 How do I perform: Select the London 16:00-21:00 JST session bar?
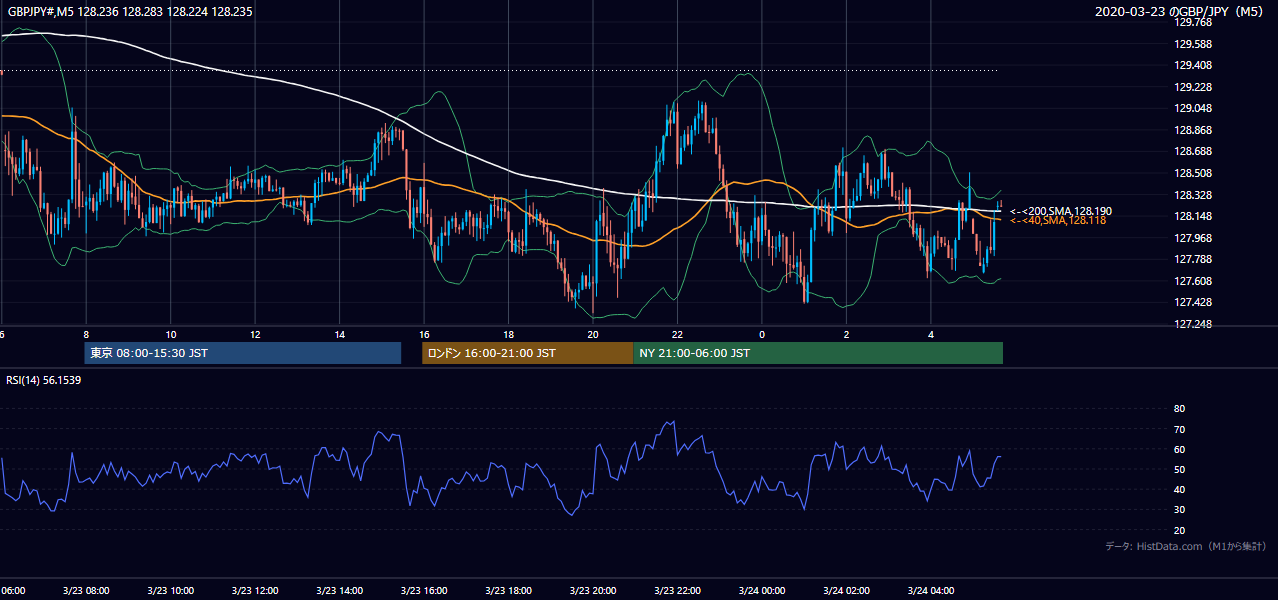click(x=527, y=353)
